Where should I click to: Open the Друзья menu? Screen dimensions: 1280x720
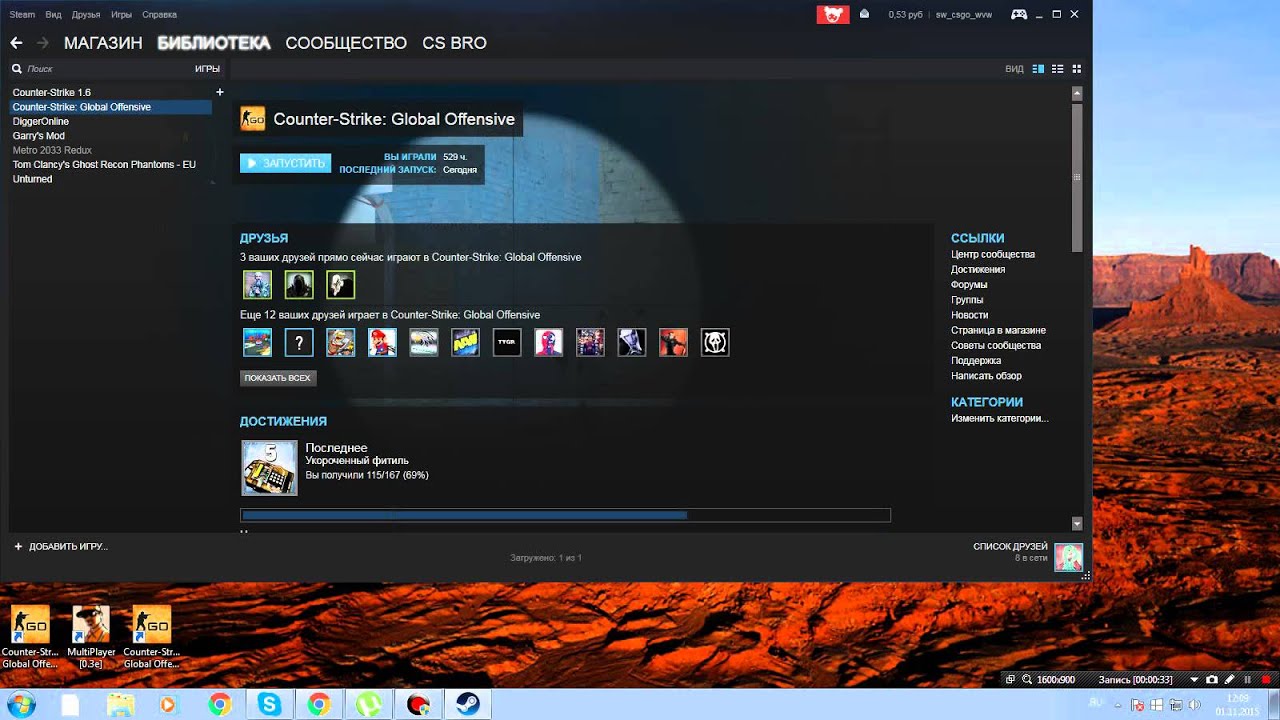coord(86,15)
